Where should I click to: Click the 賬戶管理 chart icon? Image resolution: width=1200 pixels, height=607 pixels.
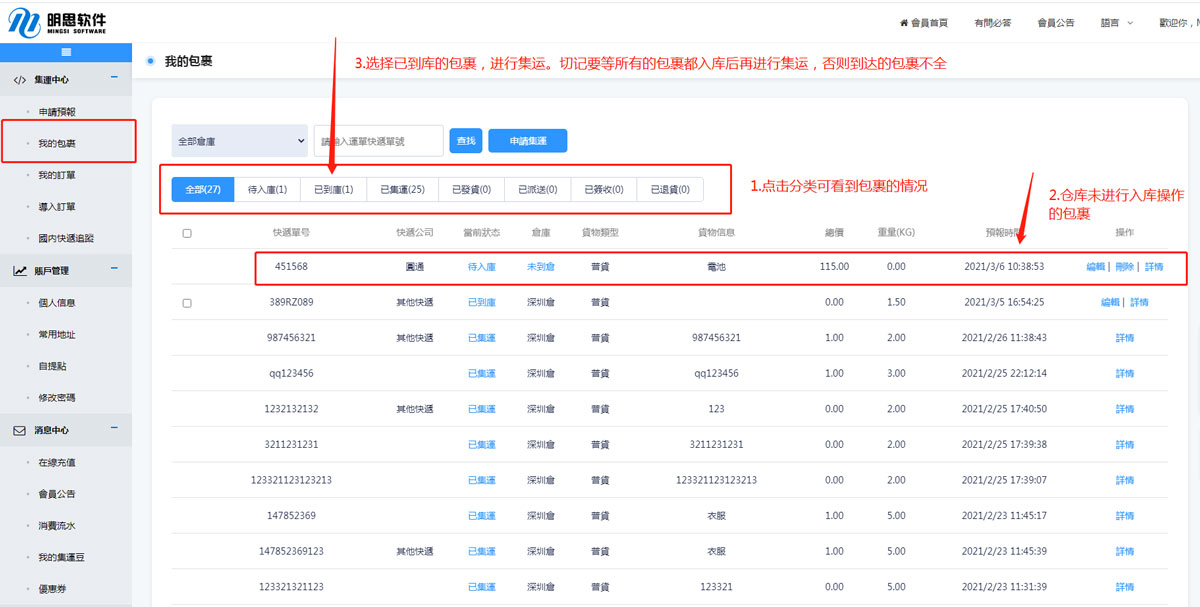pyautogui.click(x=20, y=270)
